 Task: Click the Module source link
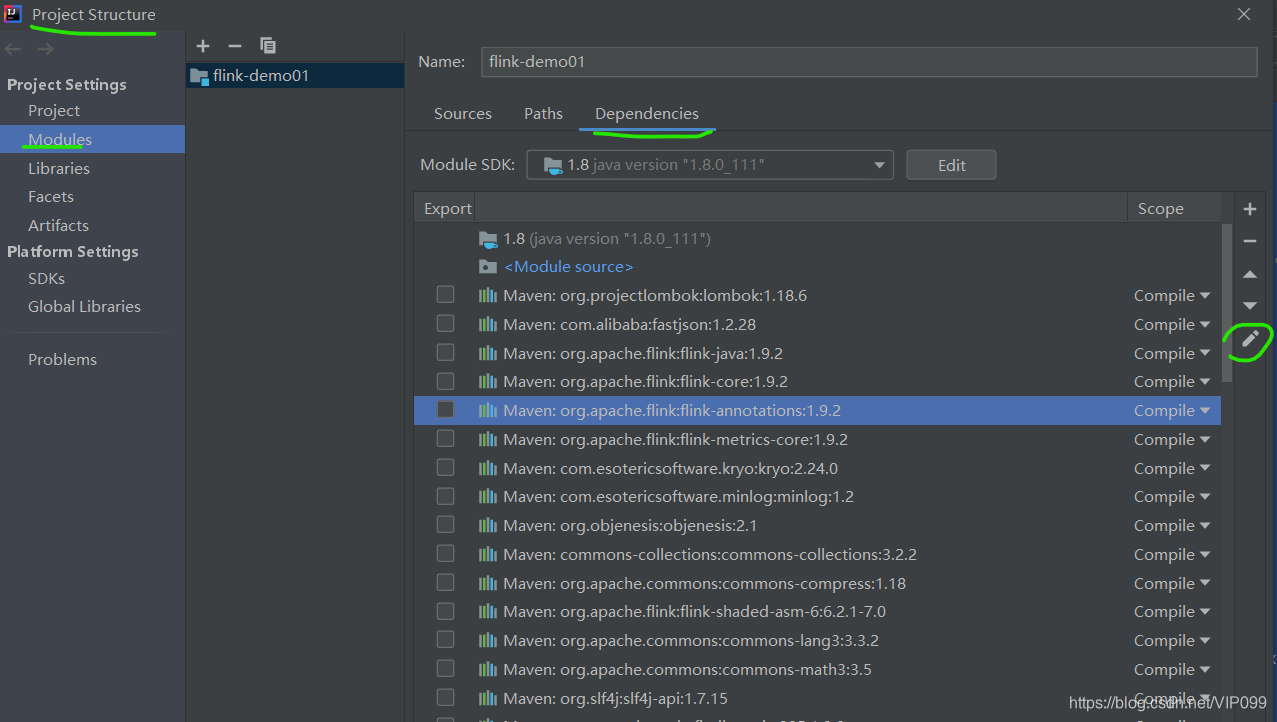click(x=568, y=267)
